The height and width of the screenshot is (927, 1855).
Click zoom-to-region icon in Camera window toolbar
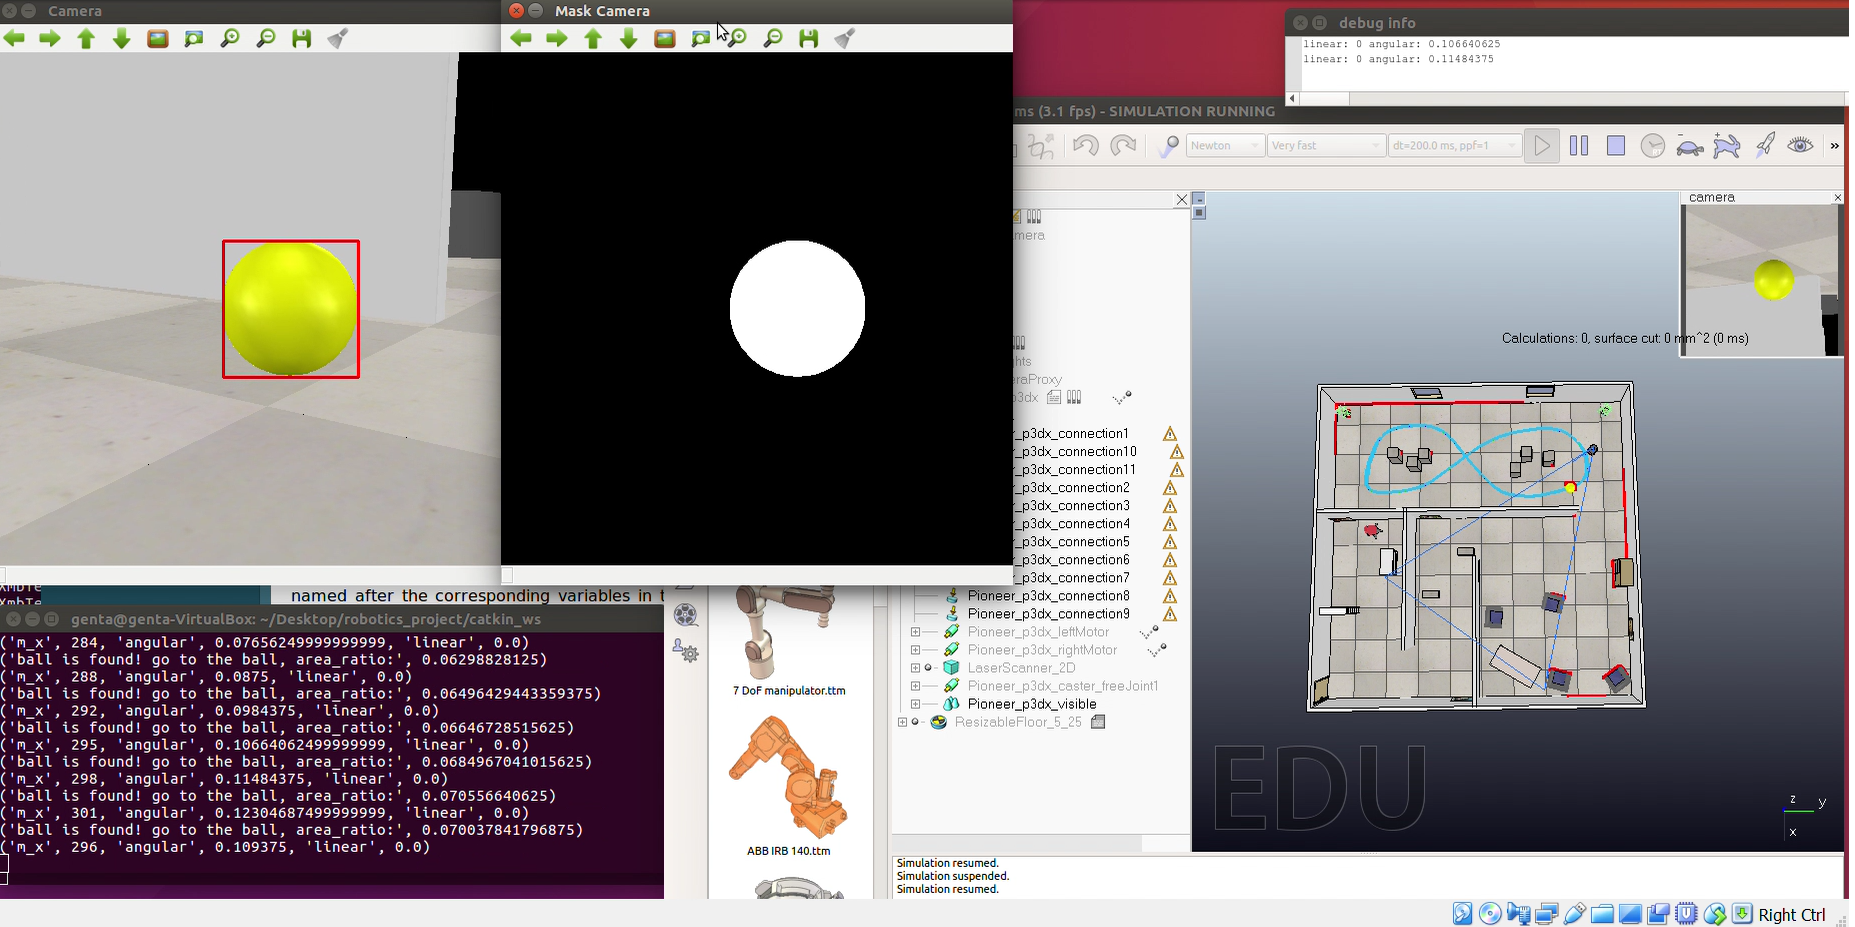coord(194,39)
